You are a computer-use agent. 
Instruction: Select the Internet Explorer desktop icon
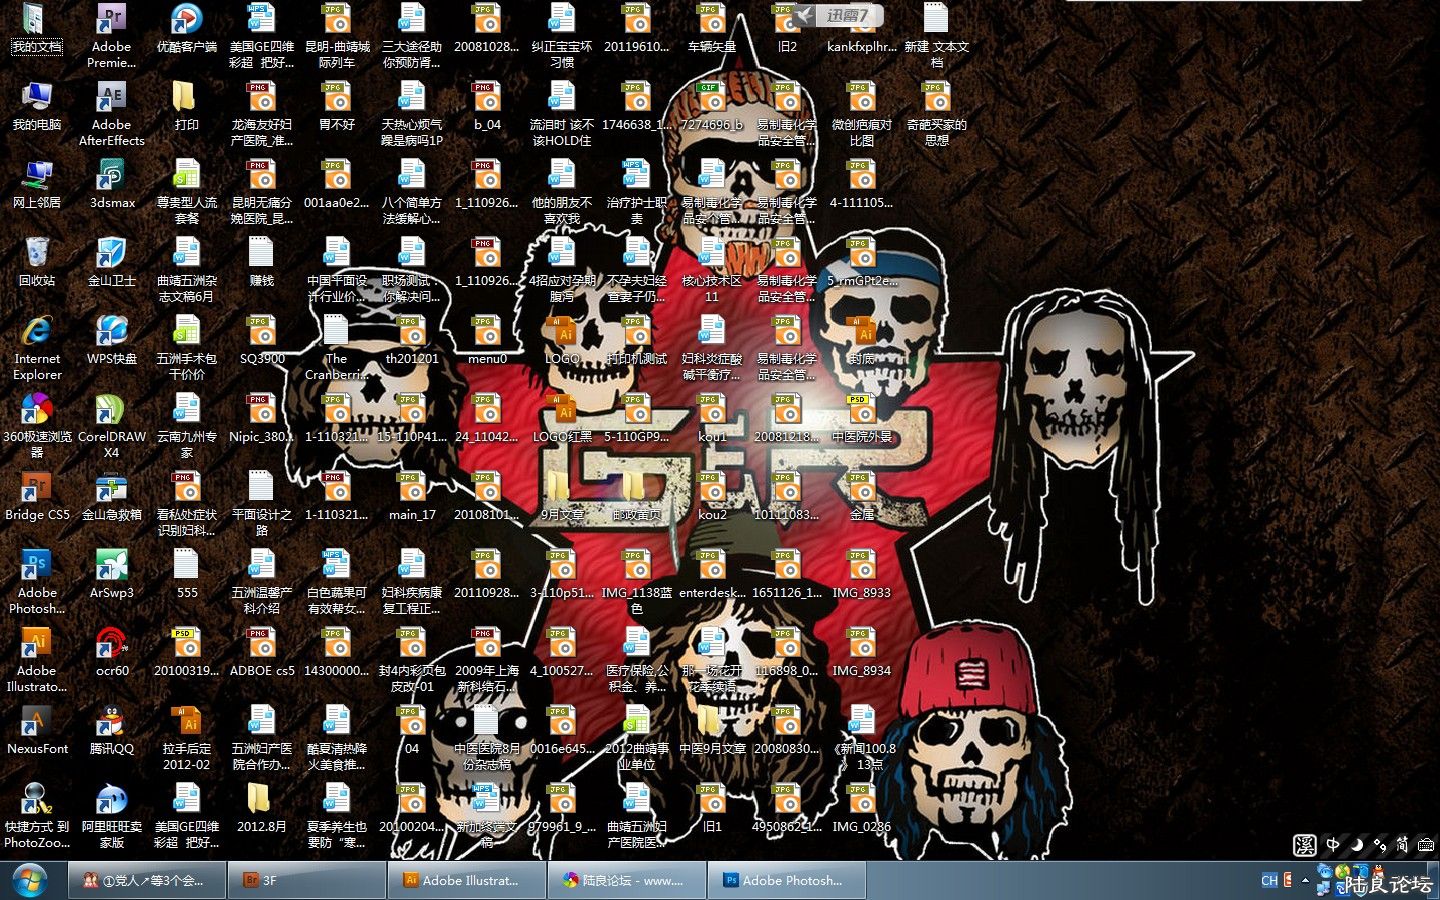[37, 332]
